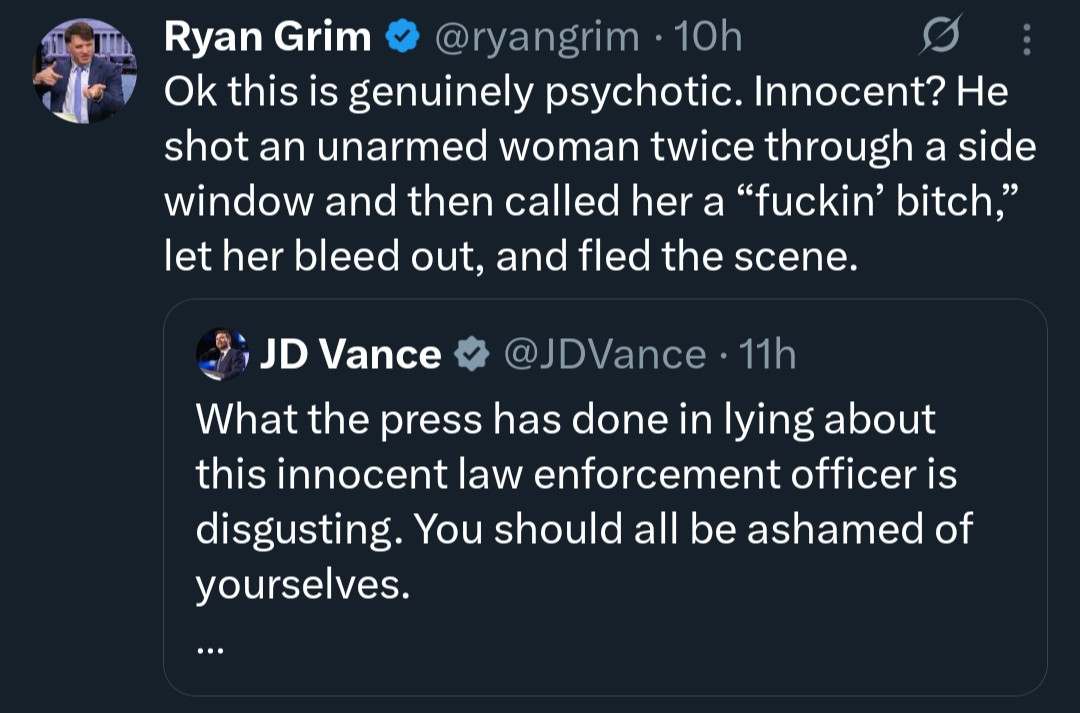Click the word "yourselves." in quoted post
The height and width of the screenshot is (713, 1080).
302,585
